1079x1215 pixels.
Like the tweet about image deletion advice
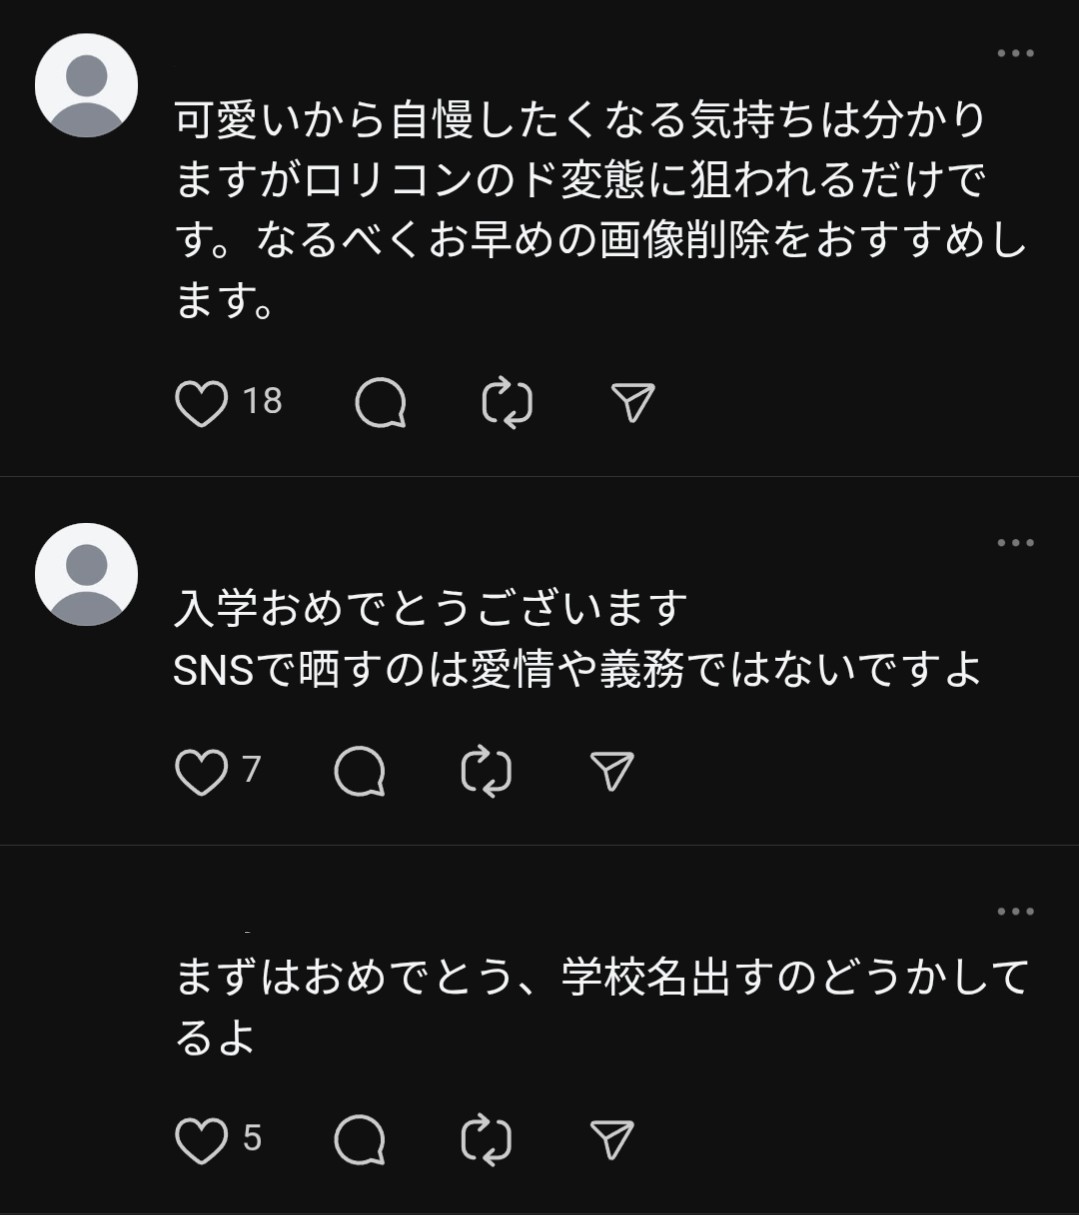[x=204, y=401]
